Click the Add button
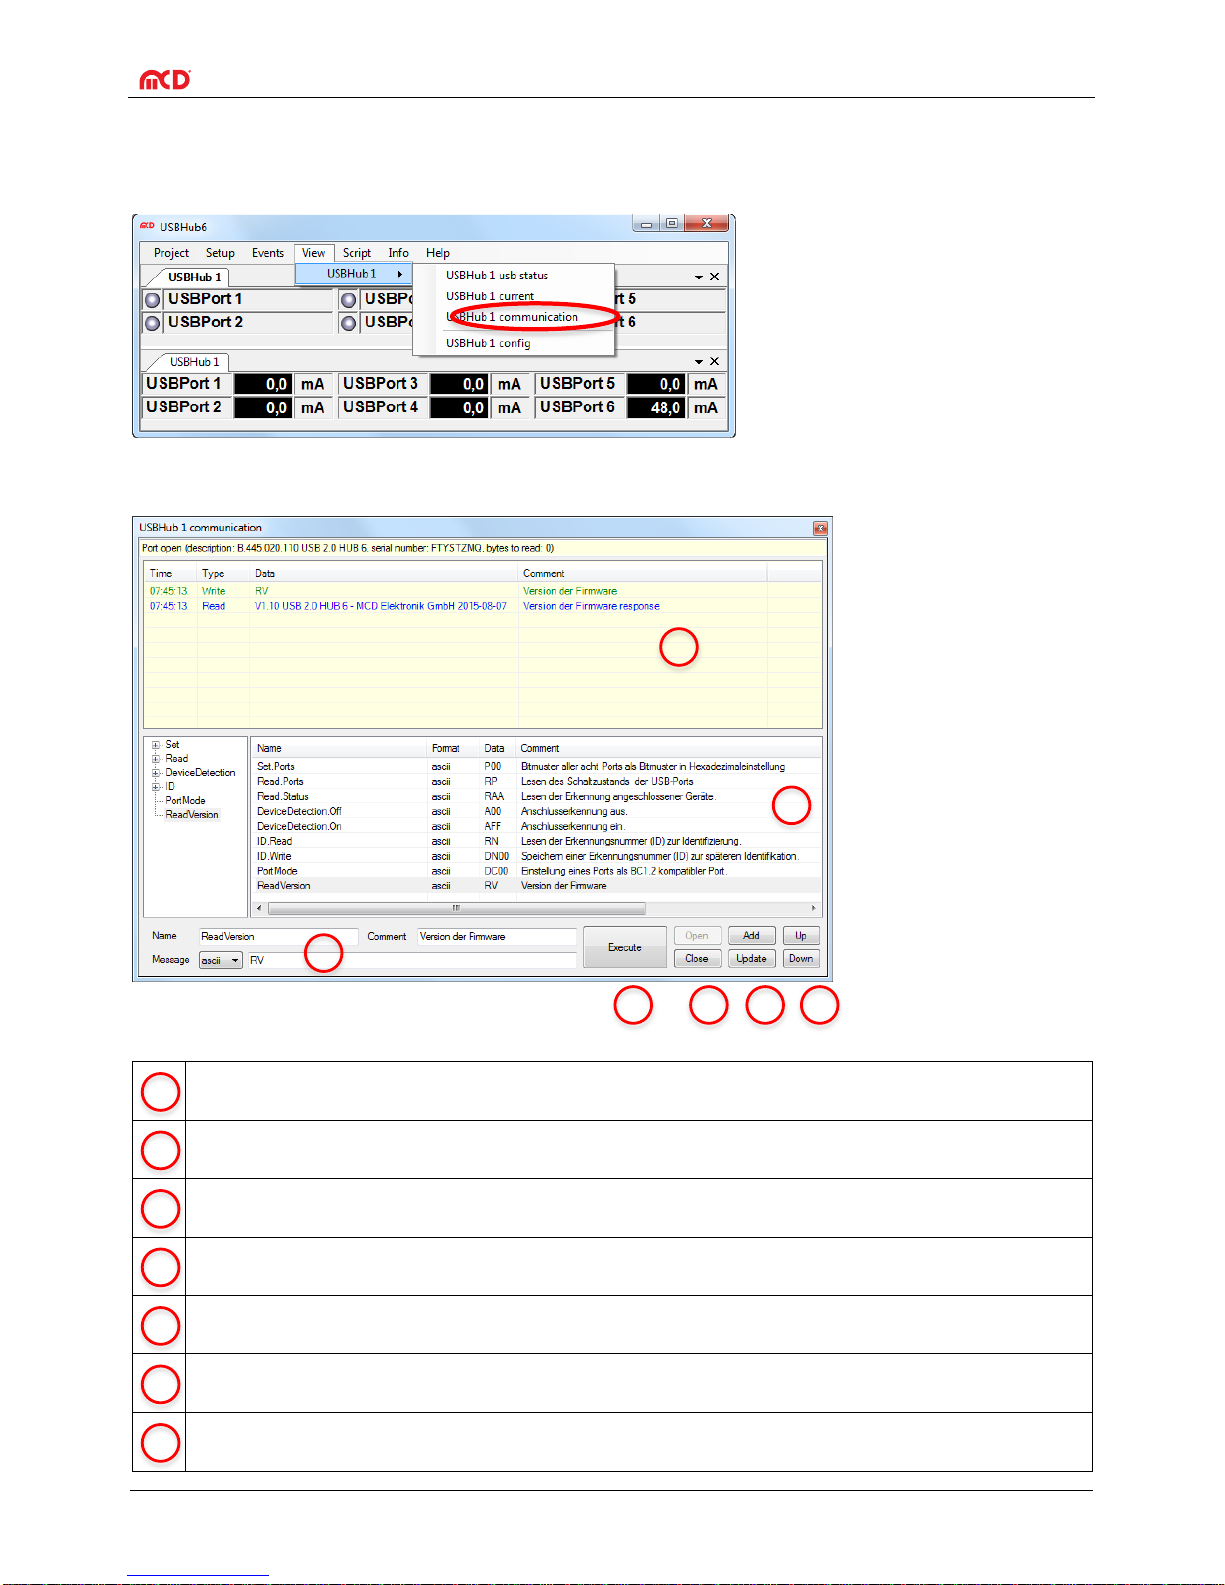The image size is (1225, 1585). (751, 936)
